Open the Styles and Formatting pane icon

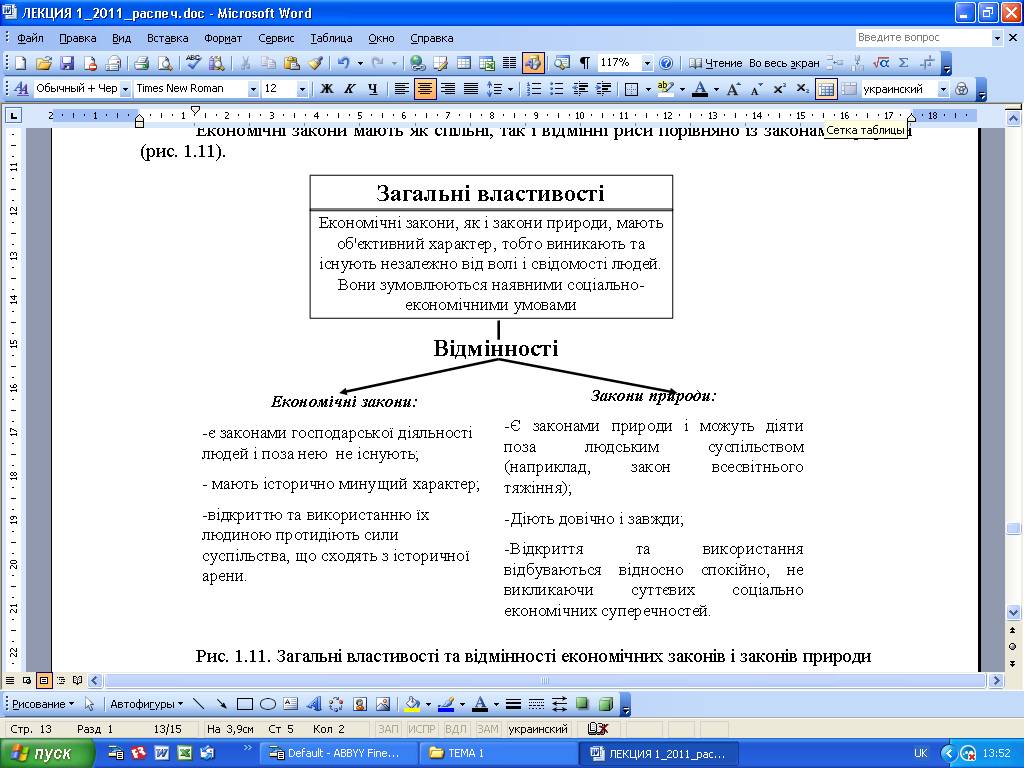tap(21, 89)
